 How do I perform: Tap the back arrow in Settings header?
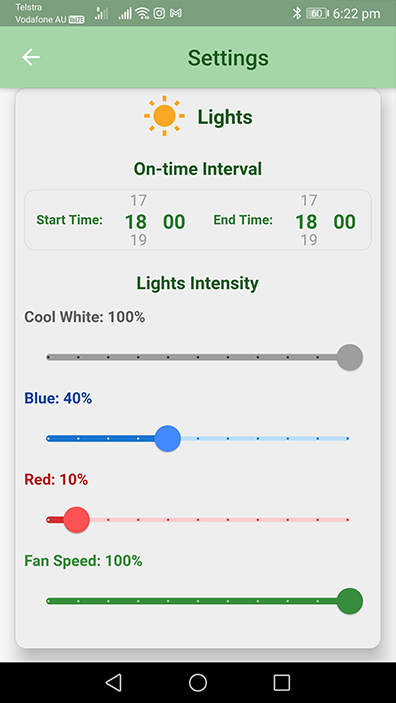point(31,57)
